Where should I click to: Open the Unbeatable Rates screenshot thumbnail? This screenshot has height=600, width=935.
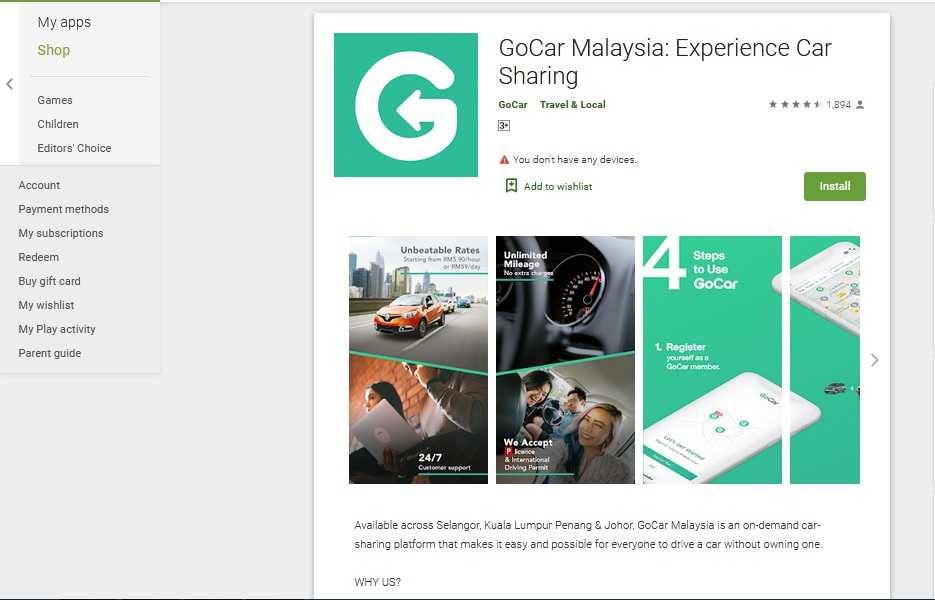point(418,360)
